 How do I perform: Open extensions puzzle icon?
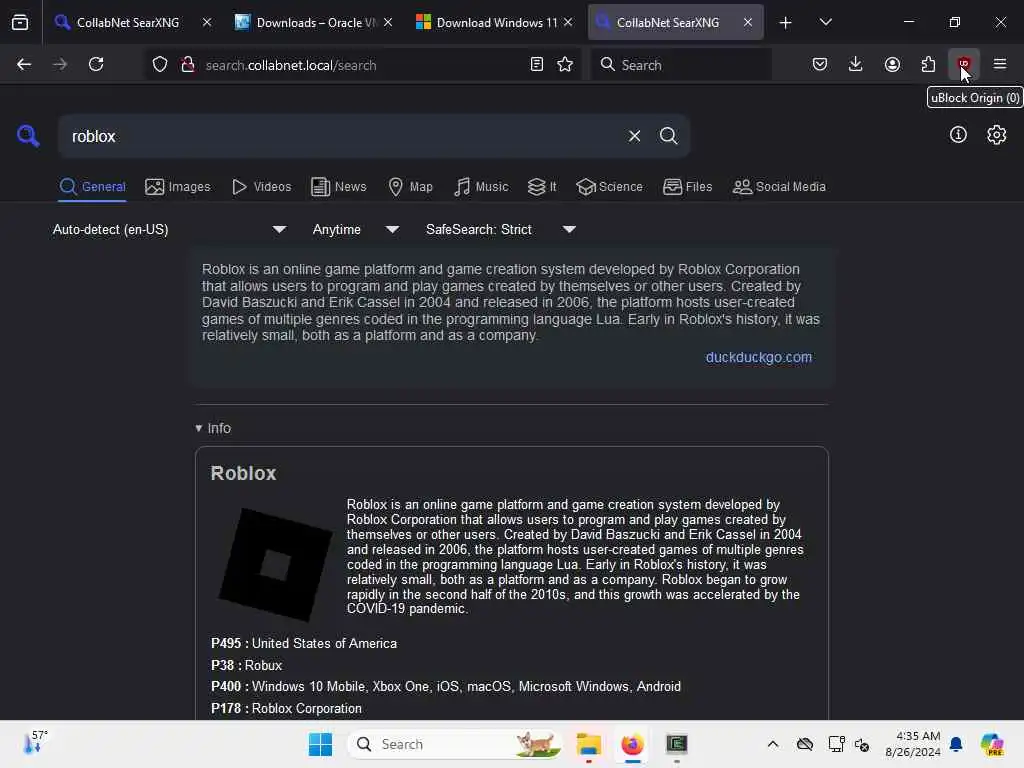coord(928,64)
